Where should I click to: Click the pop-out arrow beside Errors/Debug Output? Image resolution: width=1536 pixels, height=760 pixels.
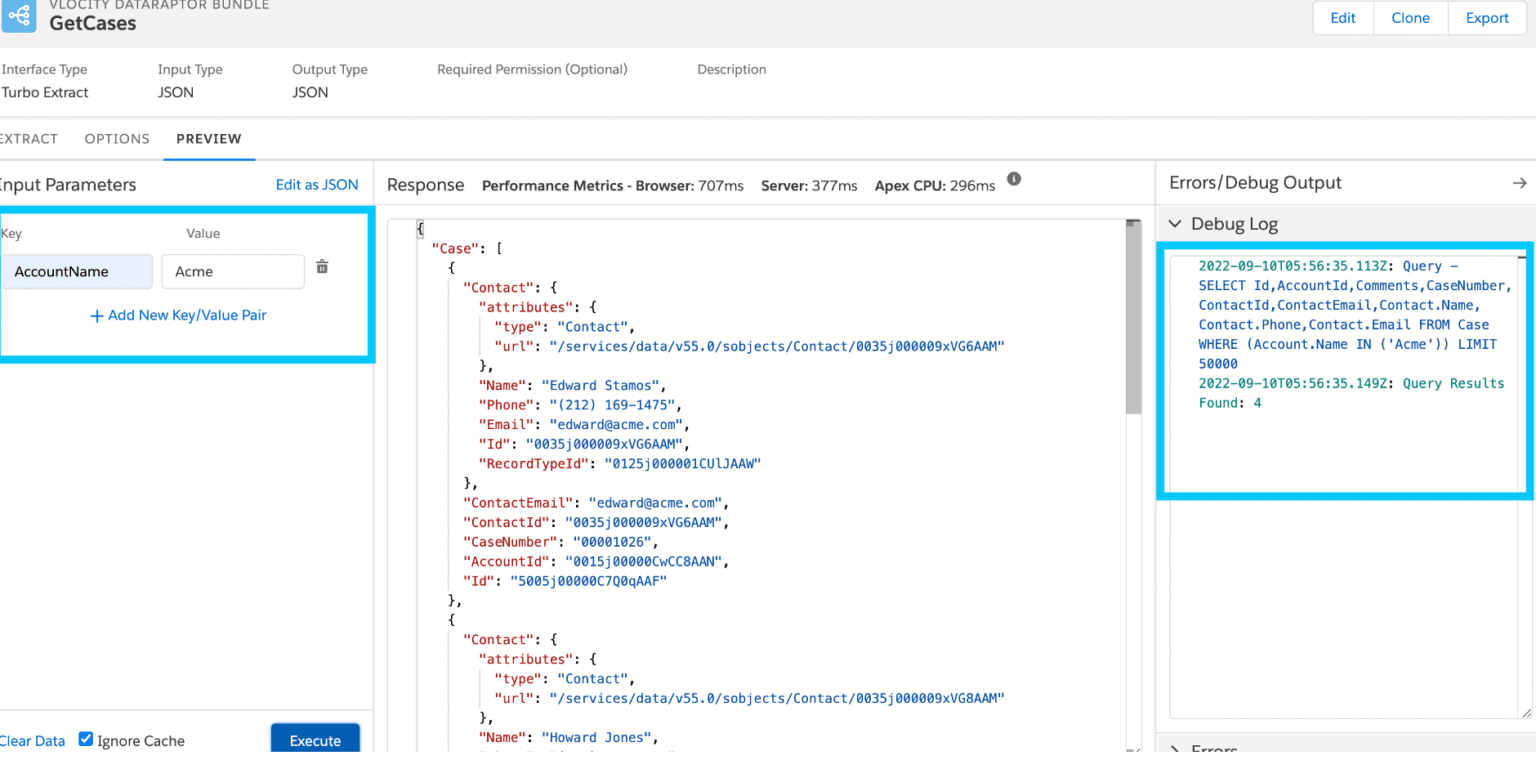1520,182
